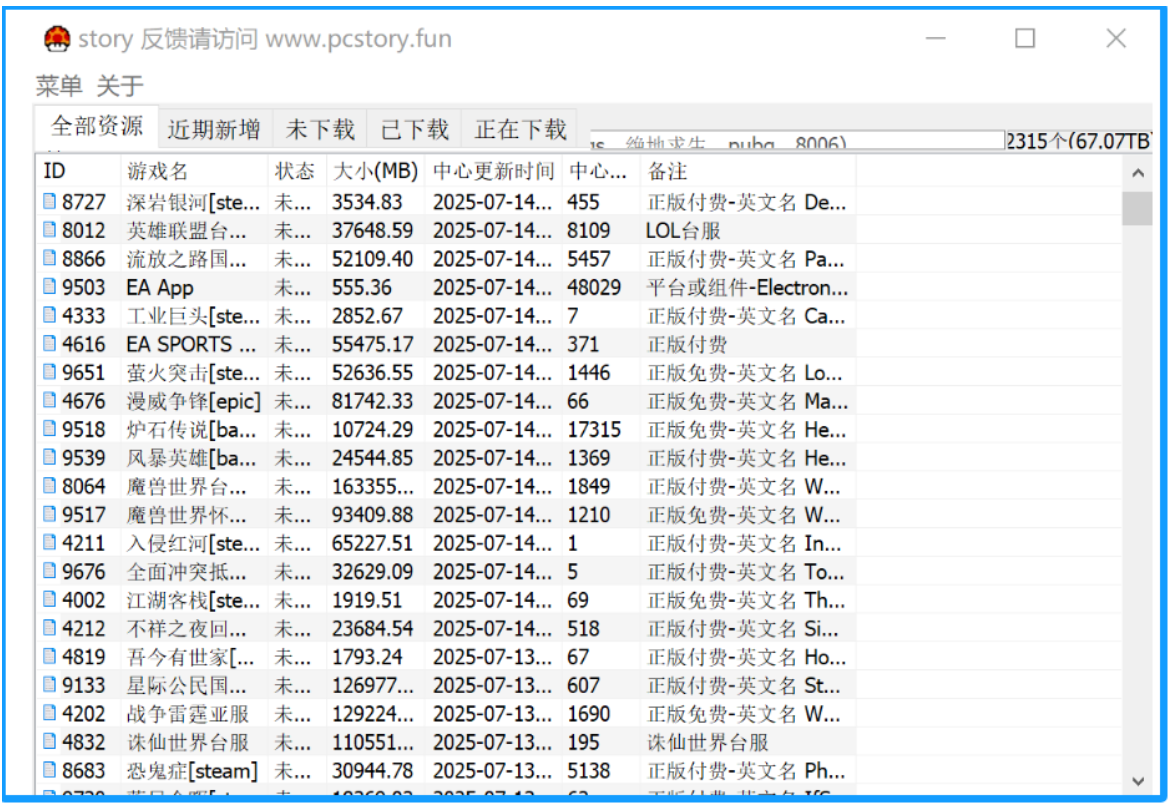Image resolution: width=1171 pixels, height=809 pixels.
Task: Click the file icon of row 4832
Action: (49, 741)
